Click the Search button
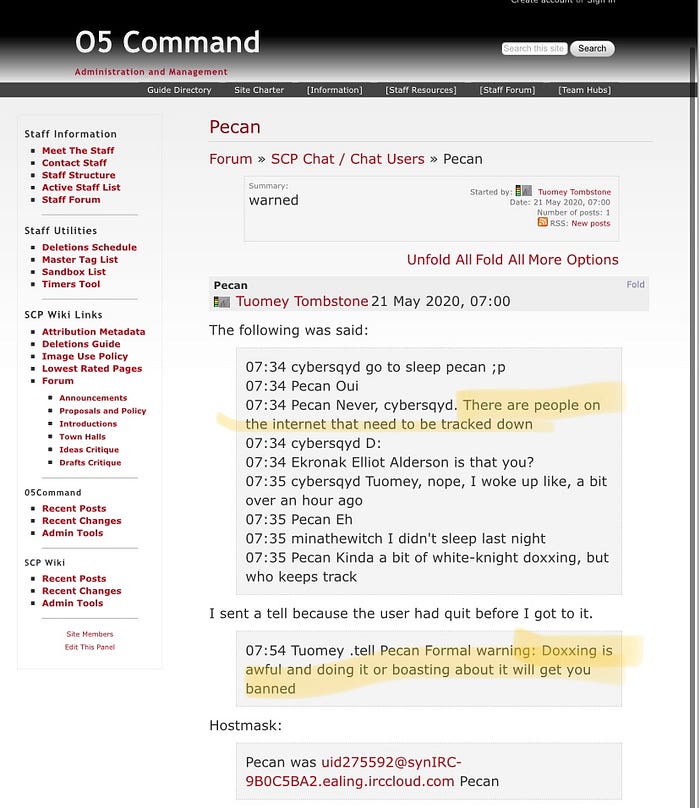 click(x=592, y=48)
